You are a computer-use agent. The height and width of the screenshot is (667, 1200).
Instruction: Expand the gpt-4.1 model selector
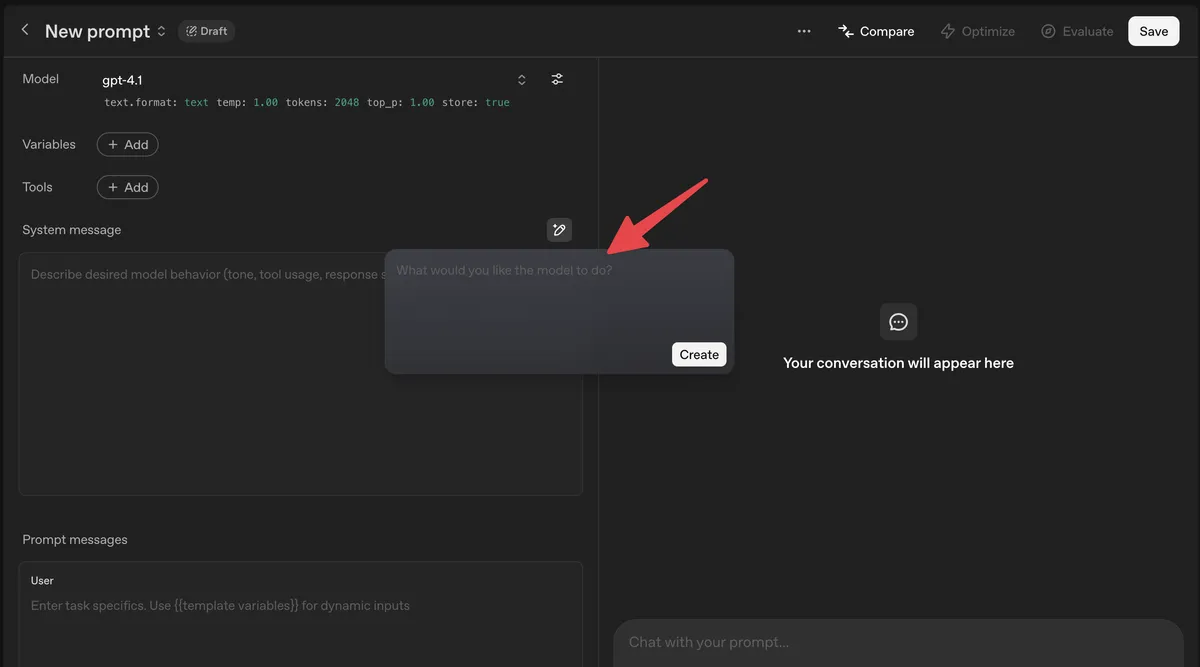(521, 80)
